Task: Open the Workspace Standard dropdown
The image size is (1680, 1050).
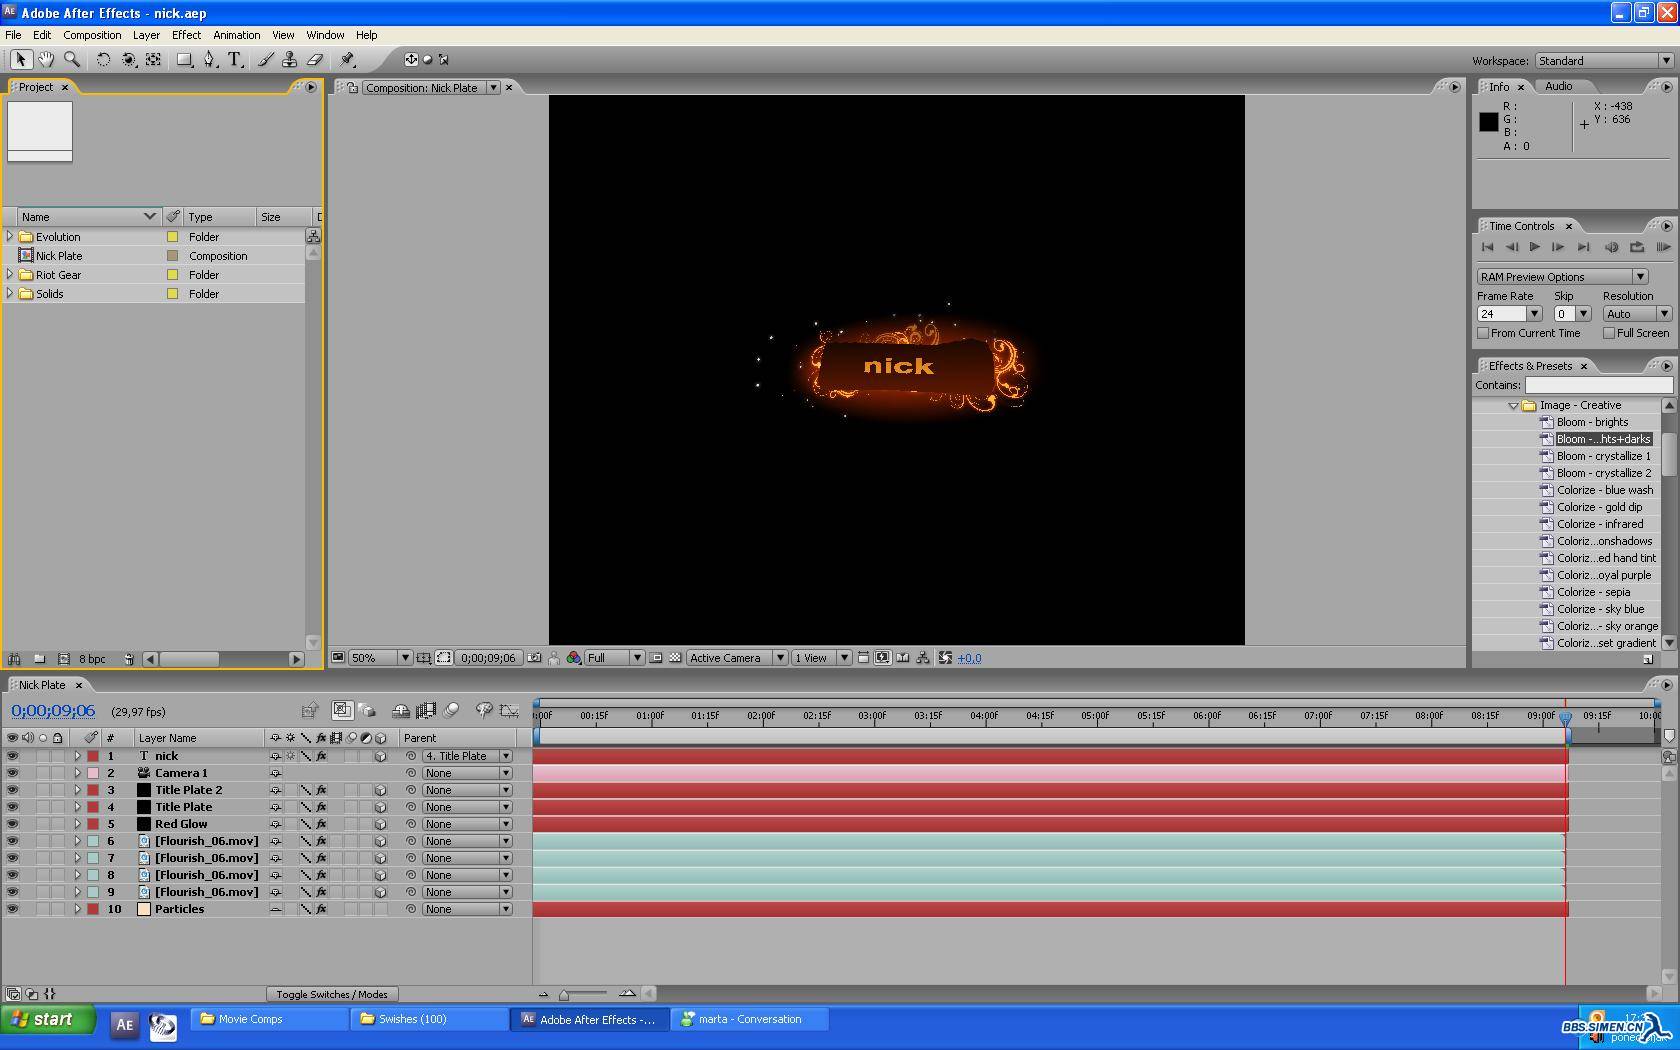Action: pos(1604,61)
